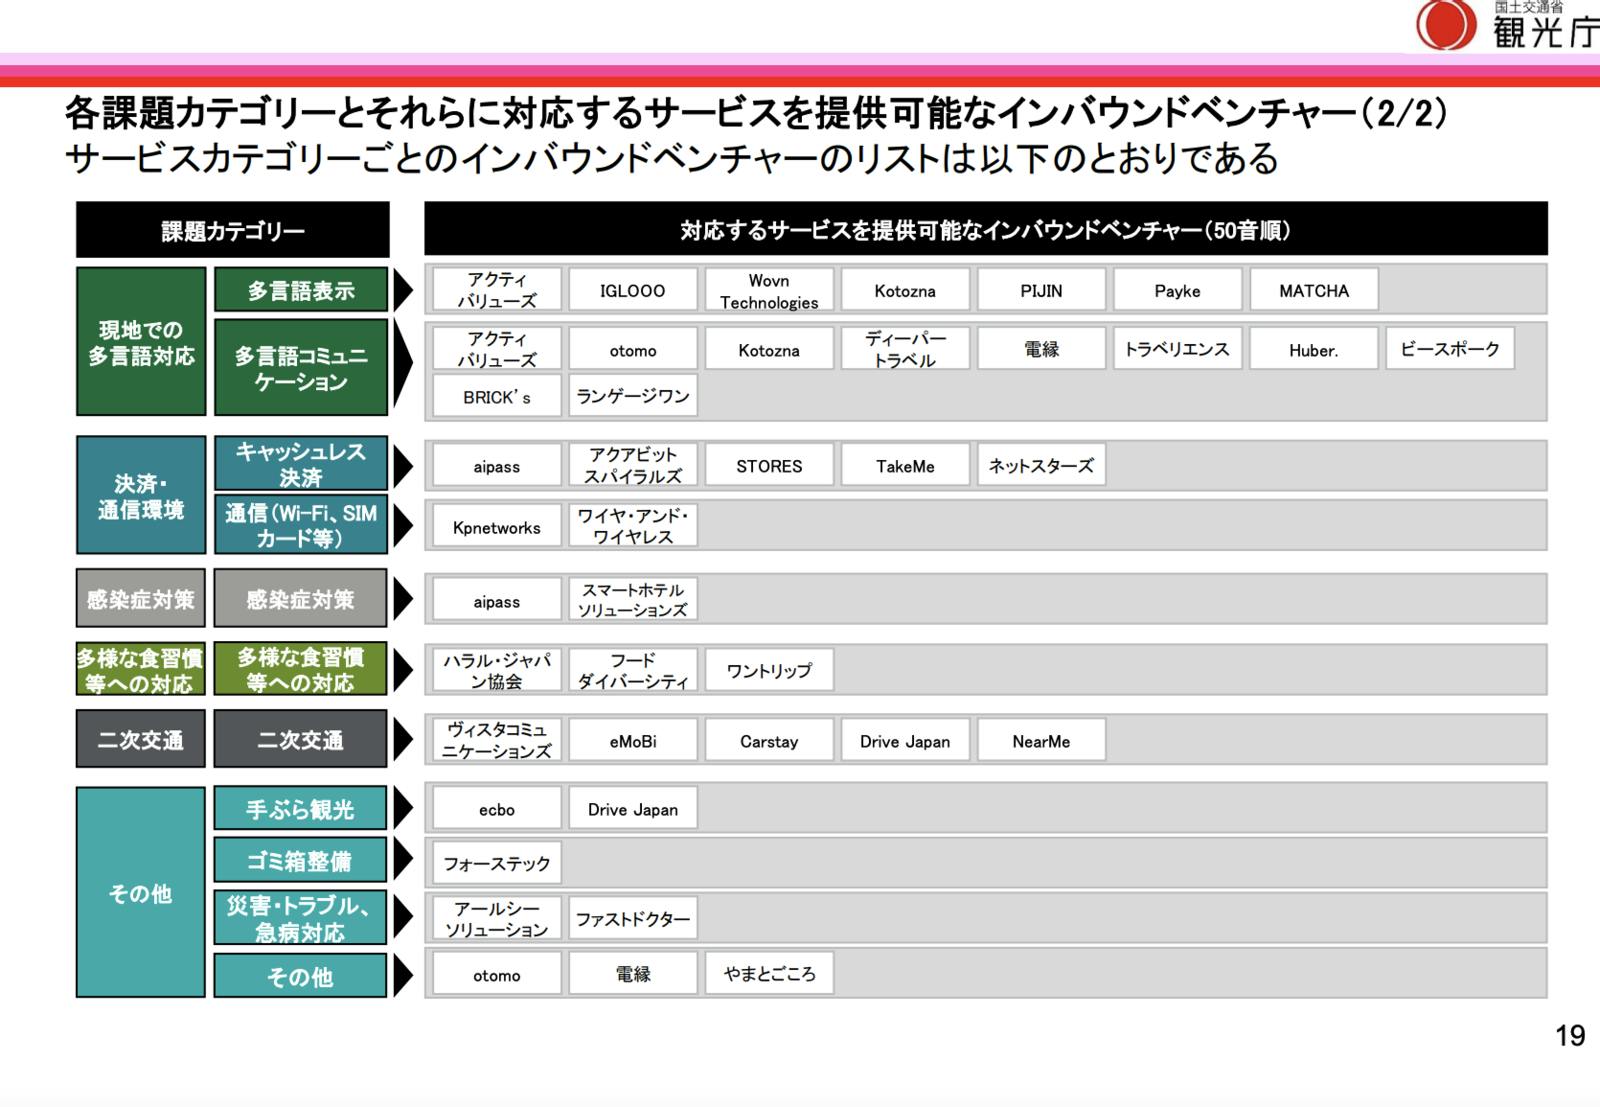Click 電縁 in the 多言語コミュニケーション row
1600x1107 pixels.
point(1041,349)
